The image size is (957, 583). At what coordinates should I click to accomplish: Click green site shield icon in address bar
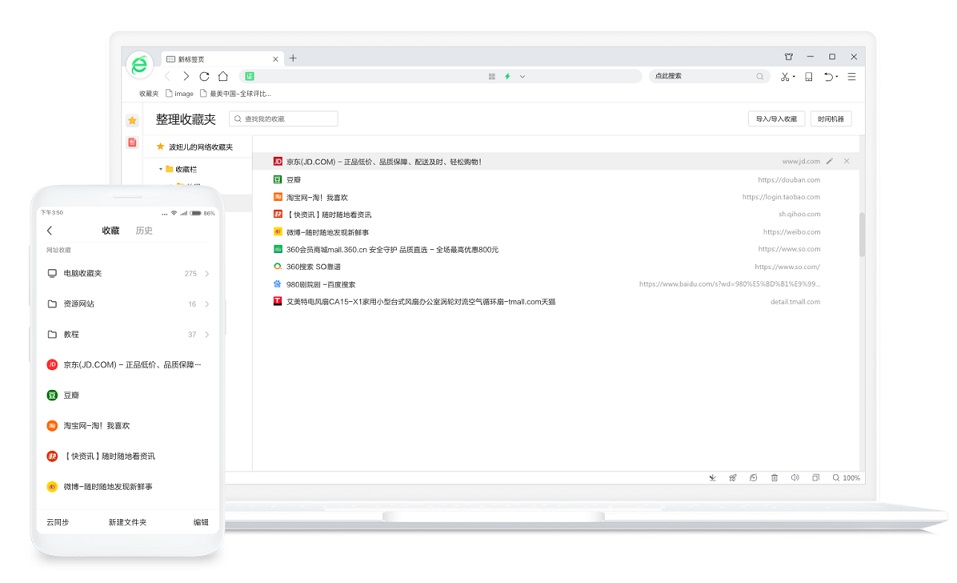[250, 76]
